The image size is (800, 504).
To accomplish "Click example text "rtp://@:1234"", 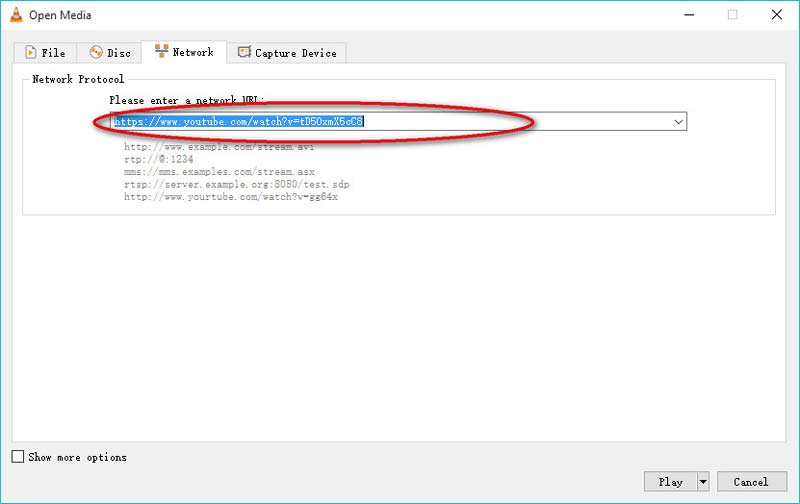I will [x=159, y=159].
